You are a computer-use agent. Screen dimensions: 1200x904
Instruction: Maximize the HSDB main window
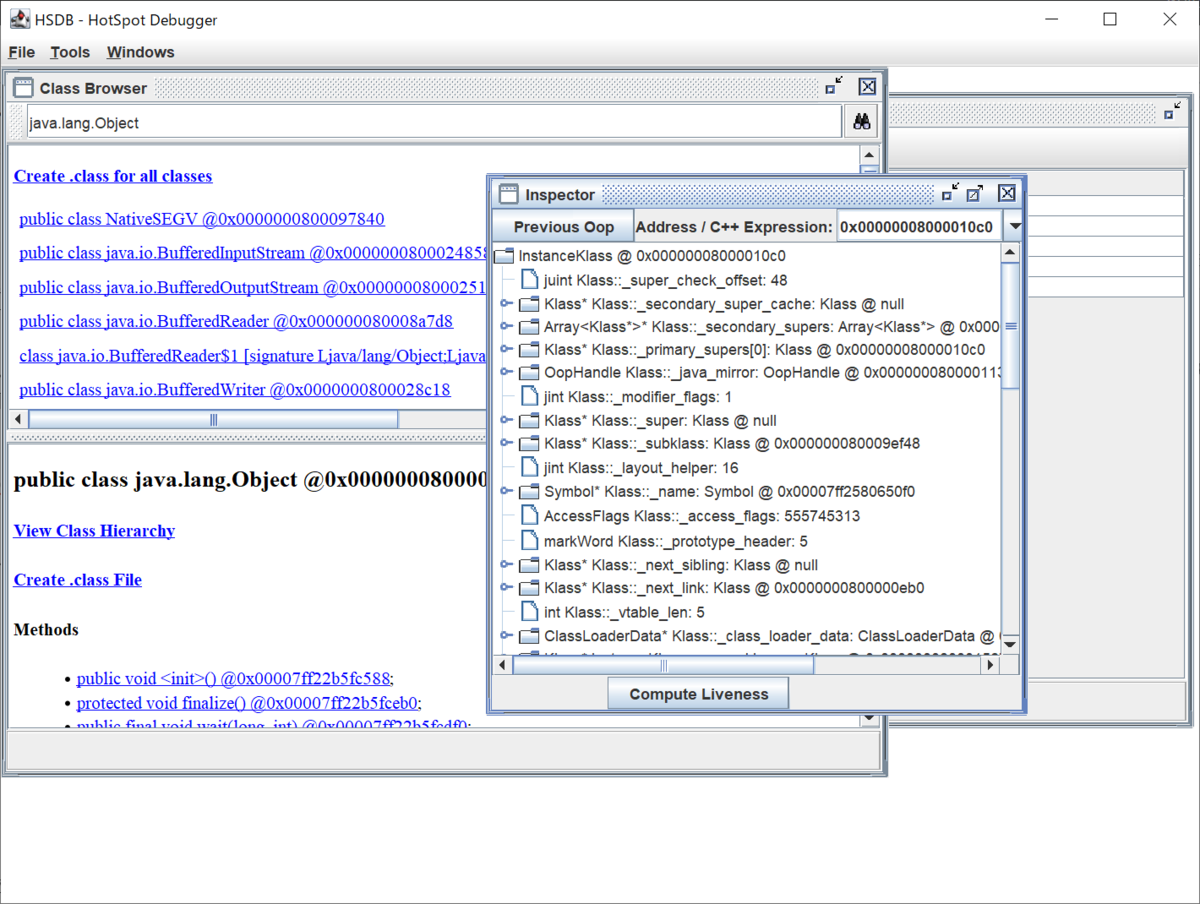pyautogui.click(x=1110, y=19)
